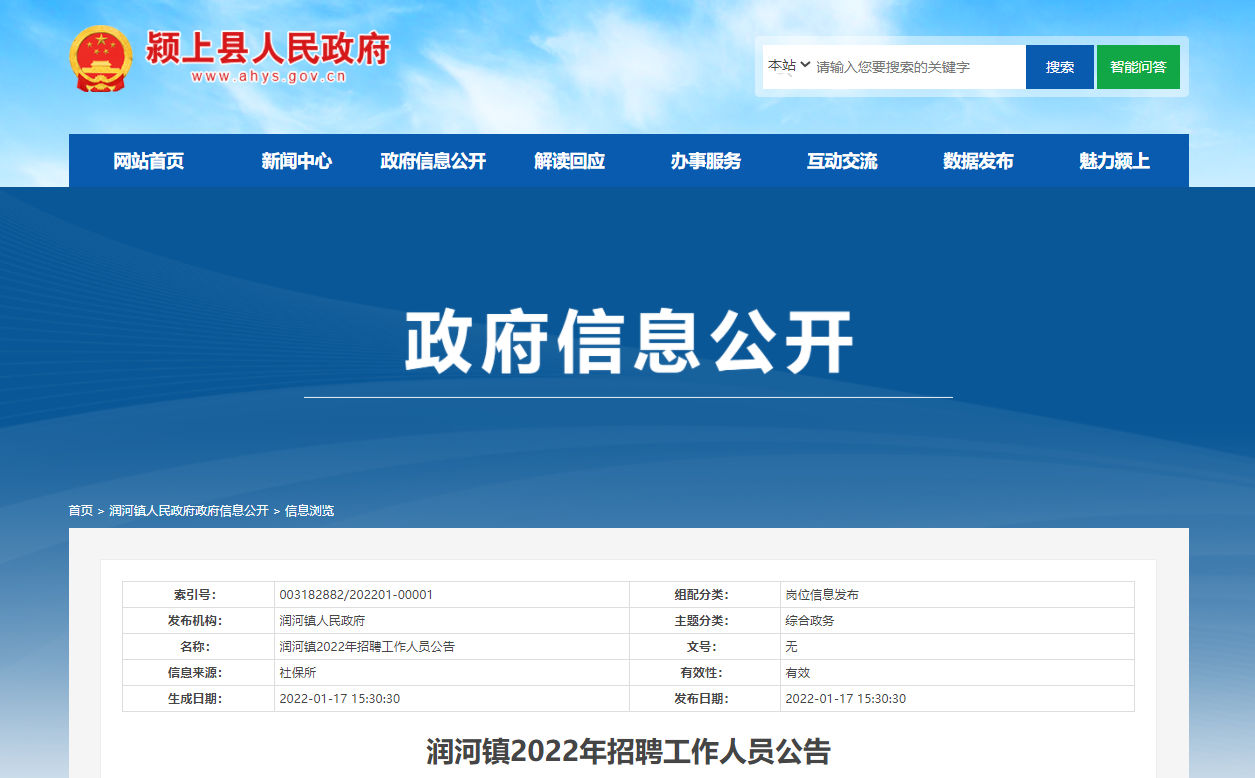
Task: Open the green 智能问答 button
Action: point(1138,67)
